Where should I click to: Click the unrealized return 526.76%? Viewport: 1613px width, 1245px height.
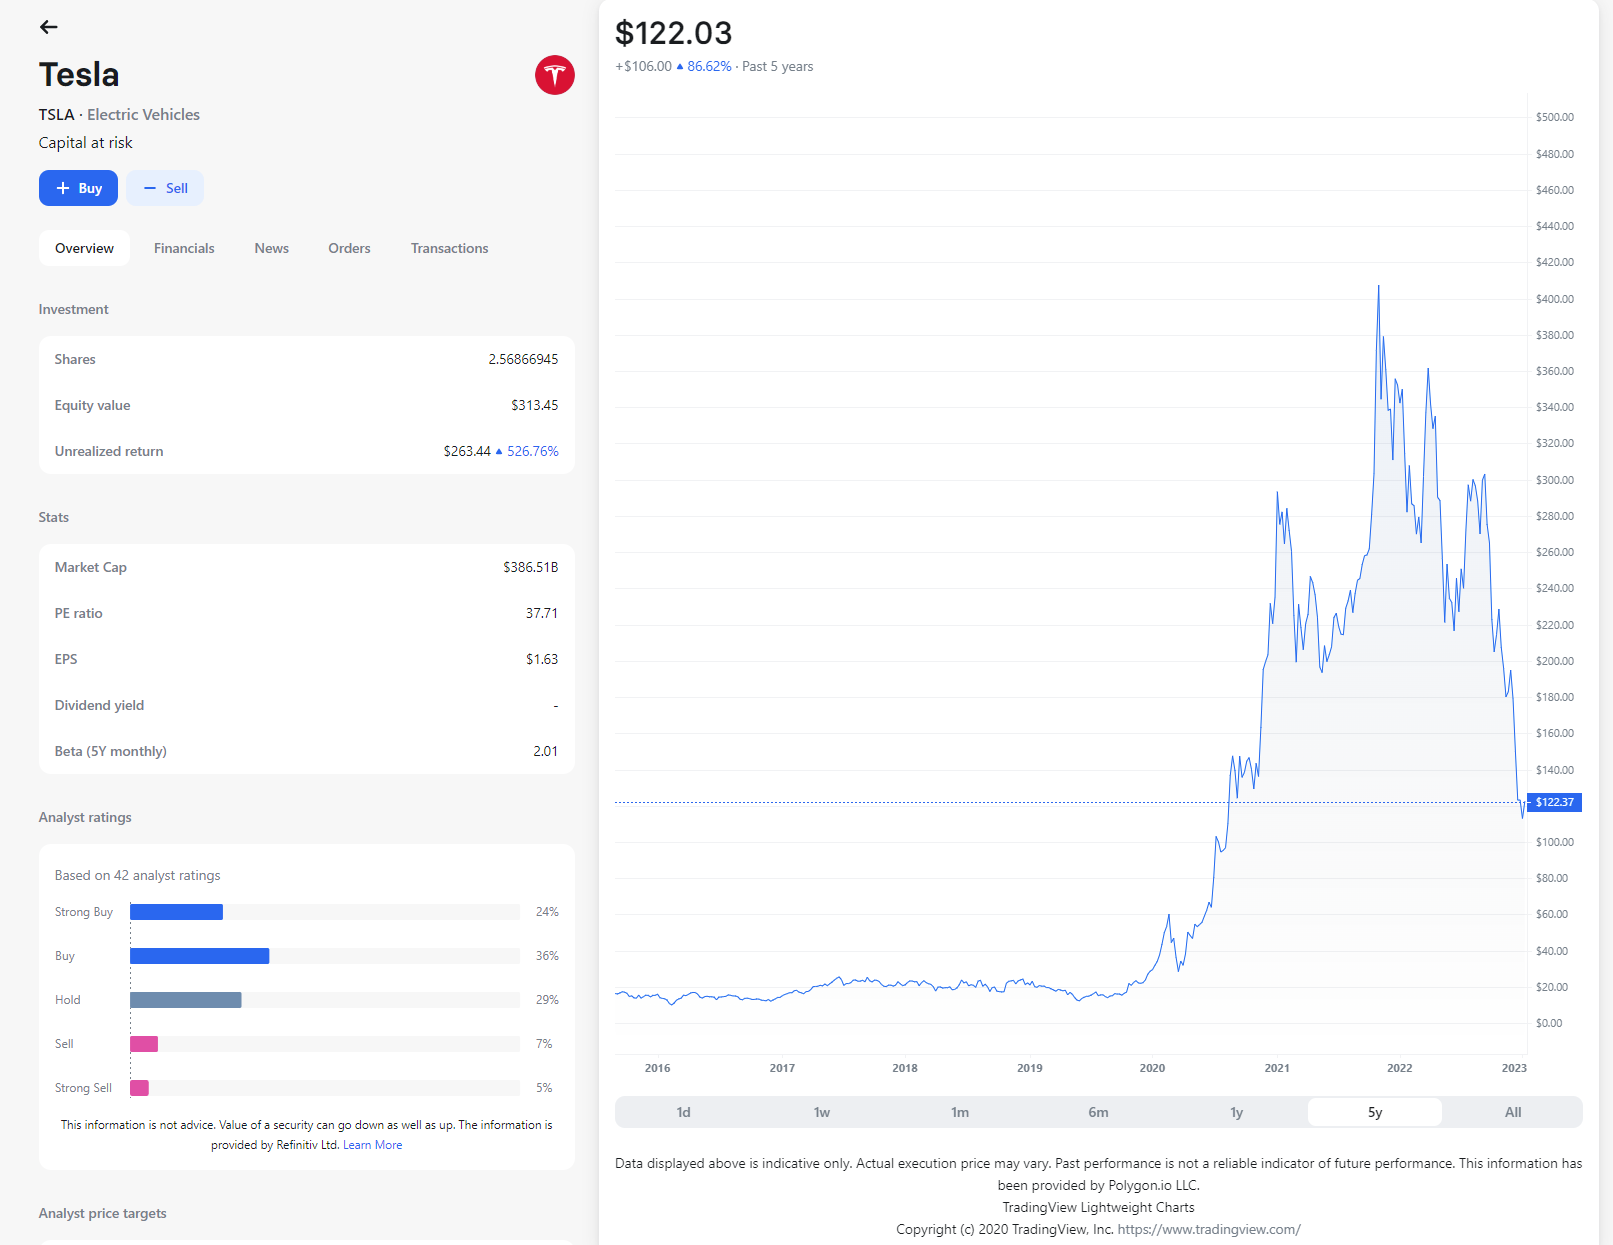[532, 451]
